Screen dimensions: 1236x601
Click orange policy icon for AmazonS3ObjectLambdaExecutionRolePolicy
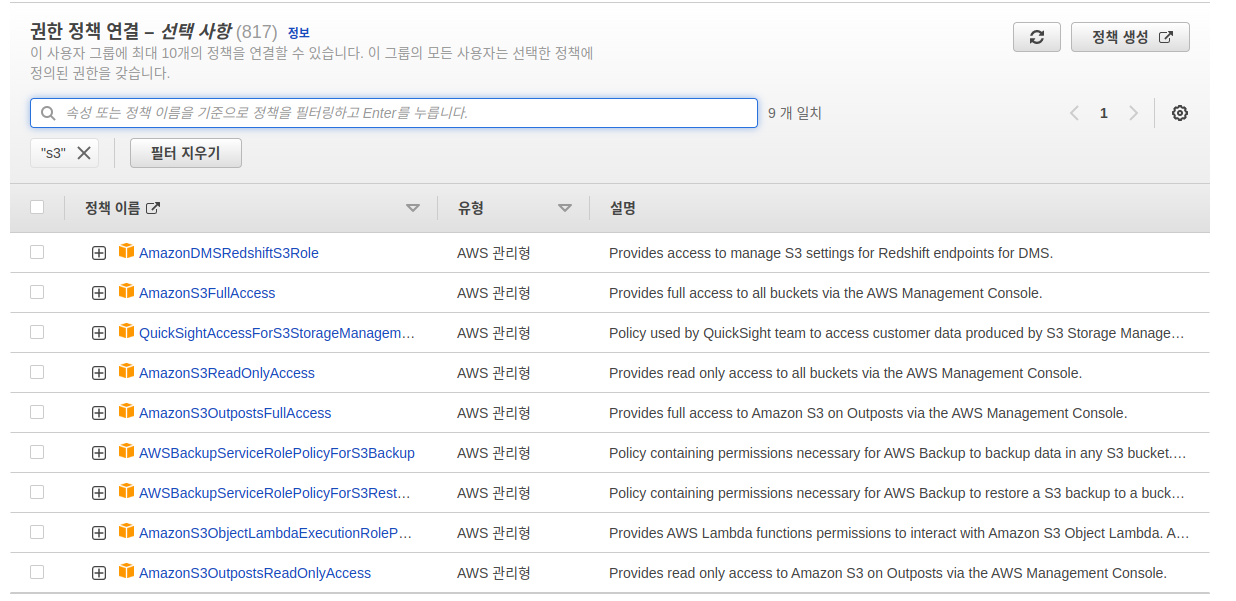pos(126,531)
